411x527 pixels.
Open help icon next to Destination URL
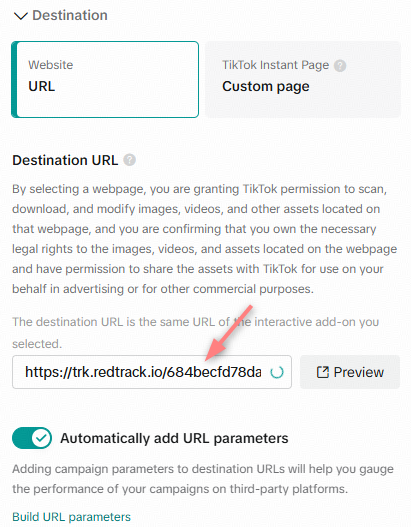point(129,160)
